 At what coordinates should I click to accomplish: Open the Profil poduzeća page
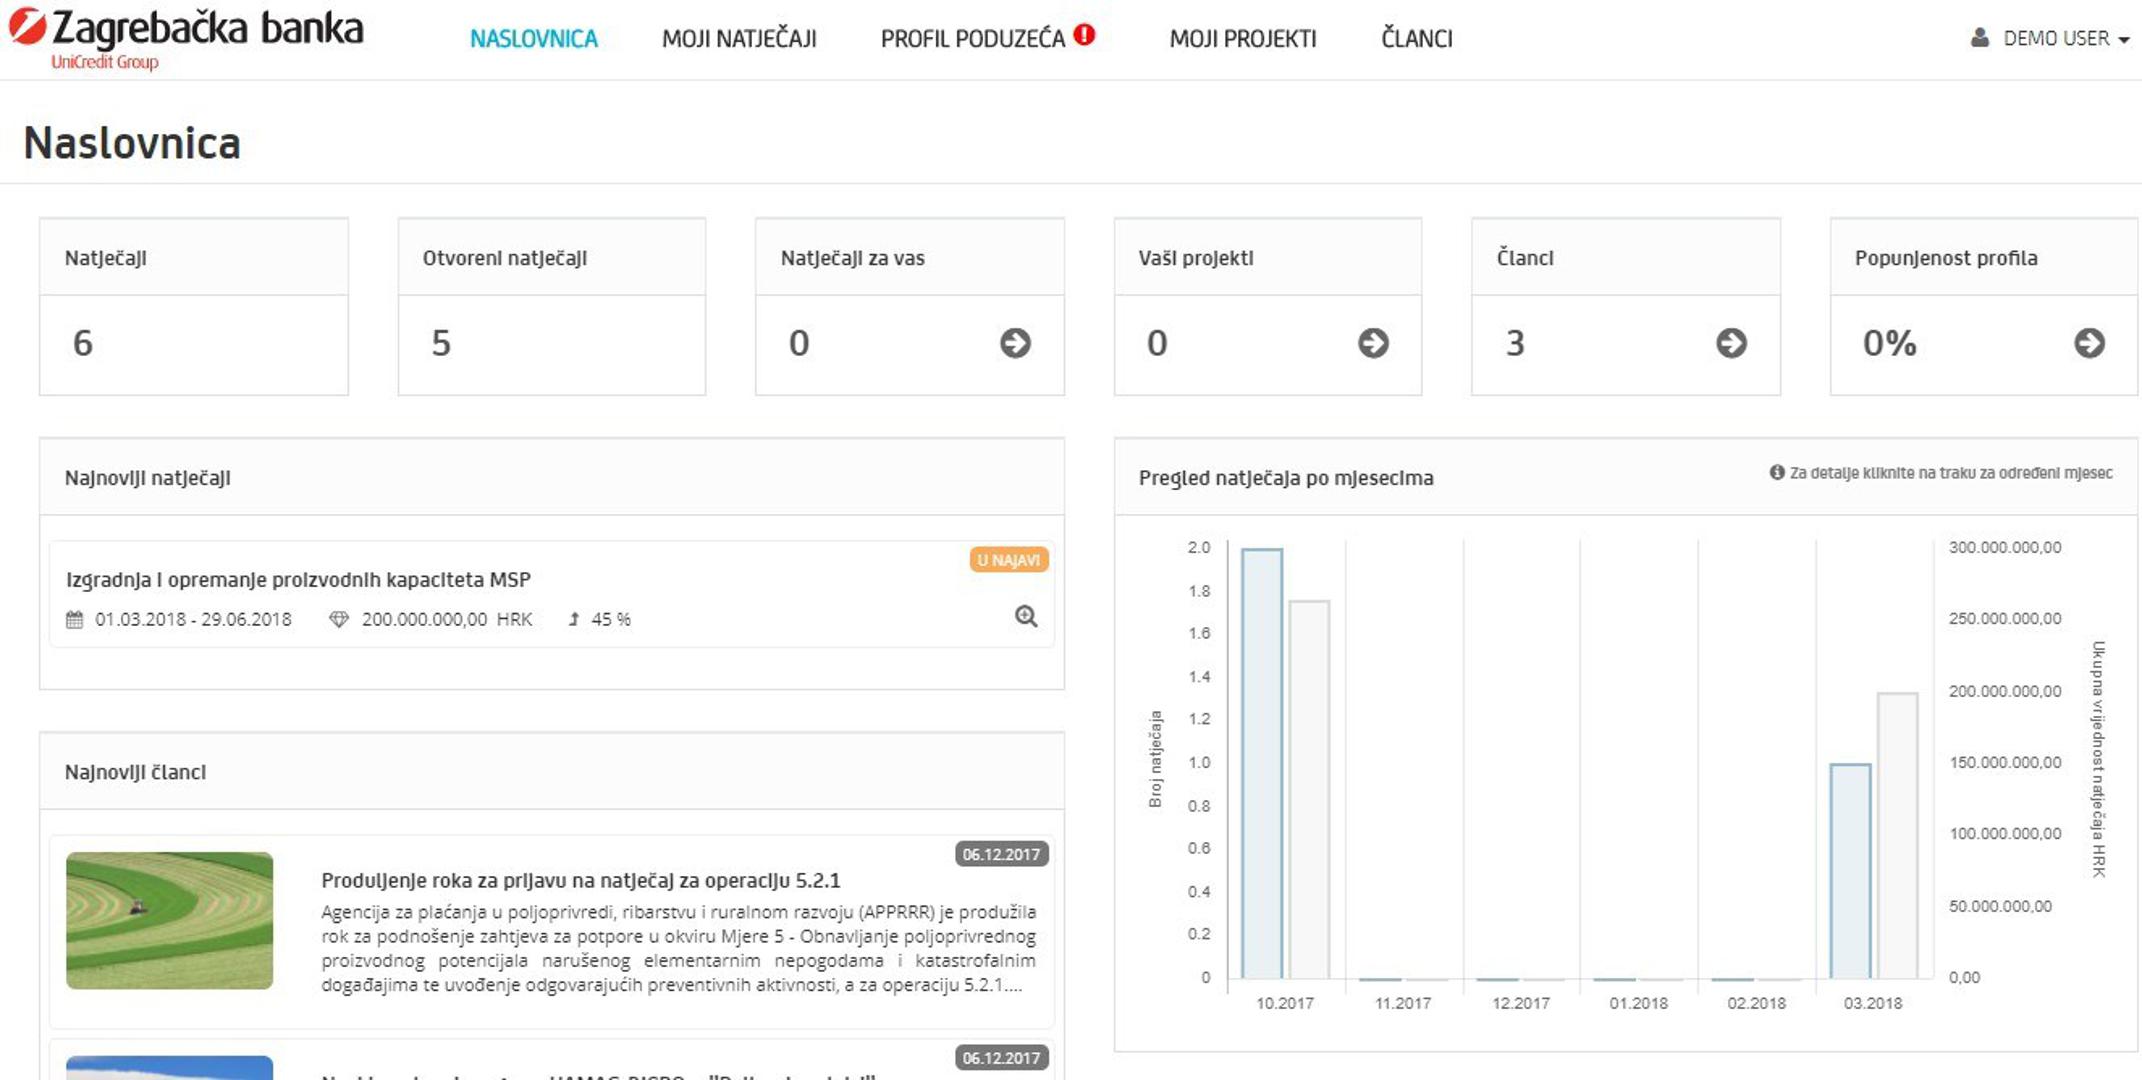[972, 39]
